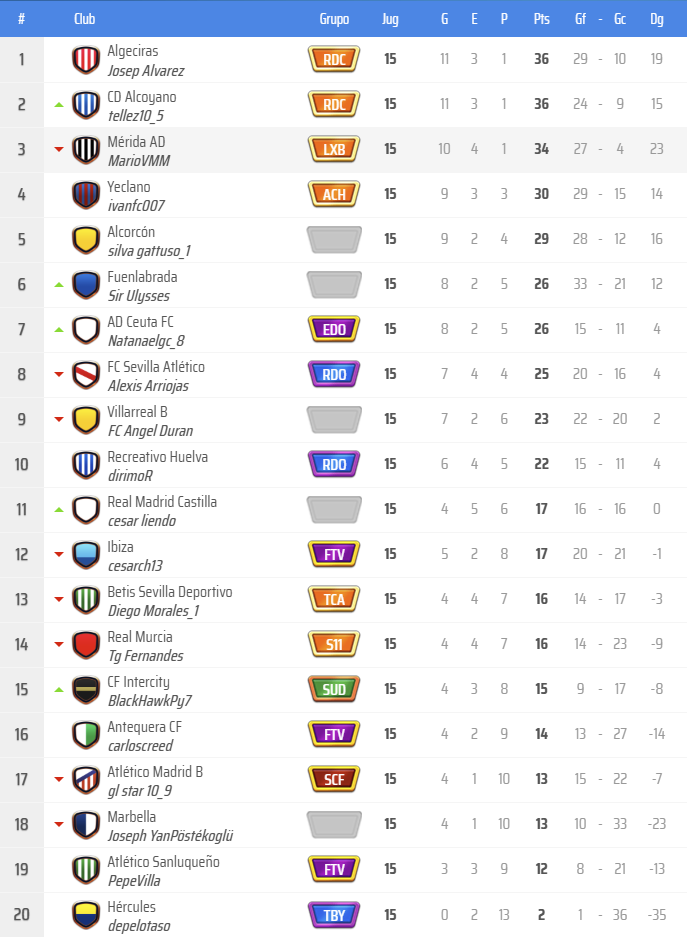Click the Dg column header
The image size is (687, 937).
656,19
